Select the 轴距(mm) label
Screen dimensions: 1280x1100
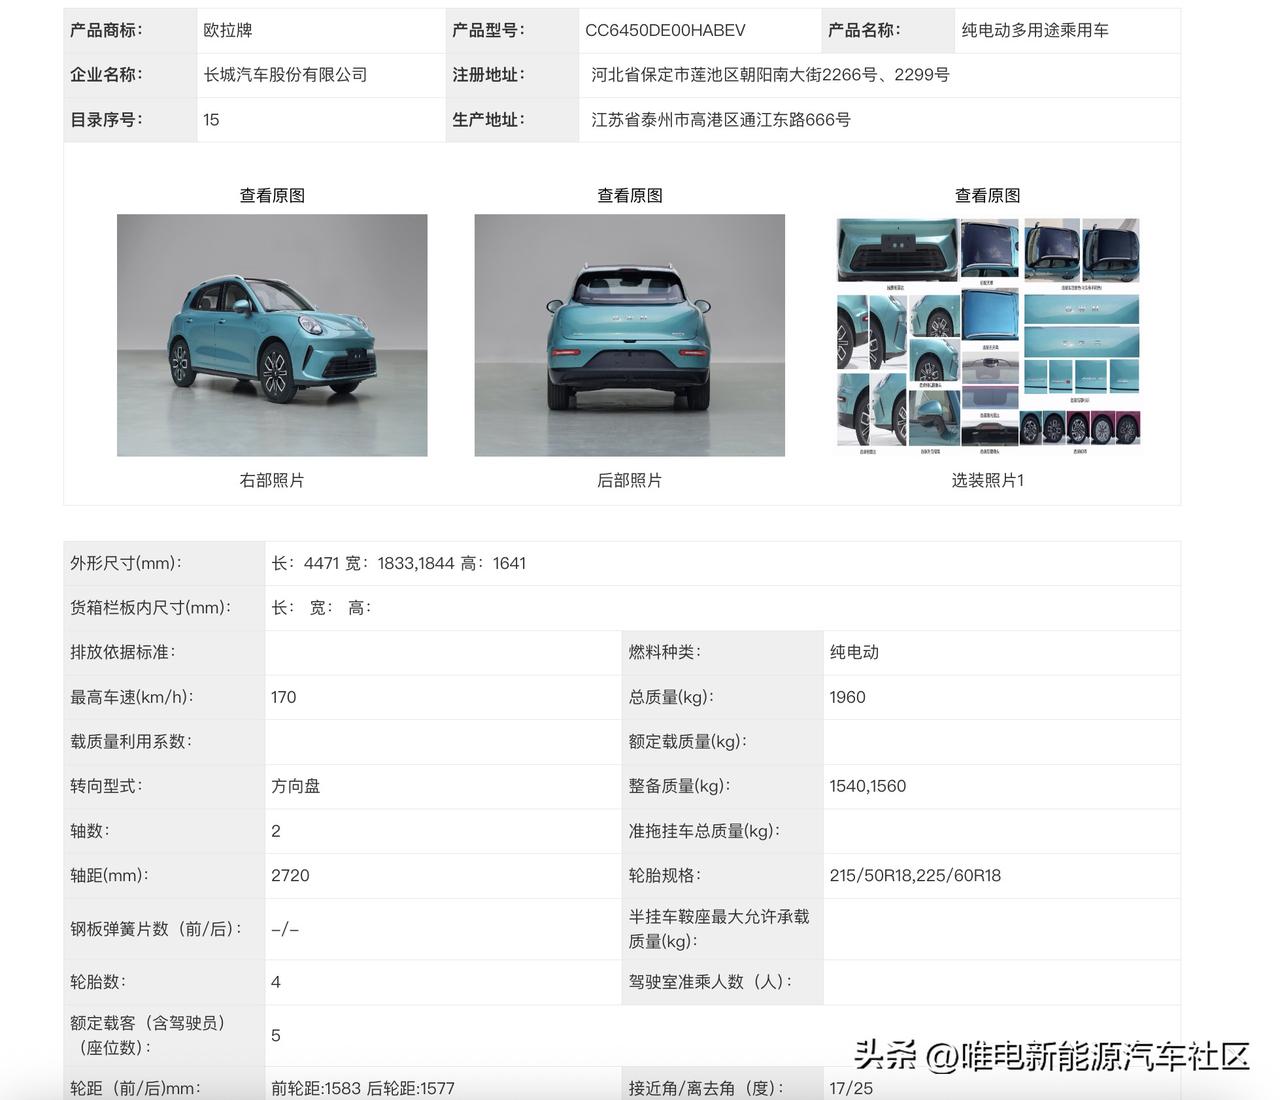(x=109, y=875)
